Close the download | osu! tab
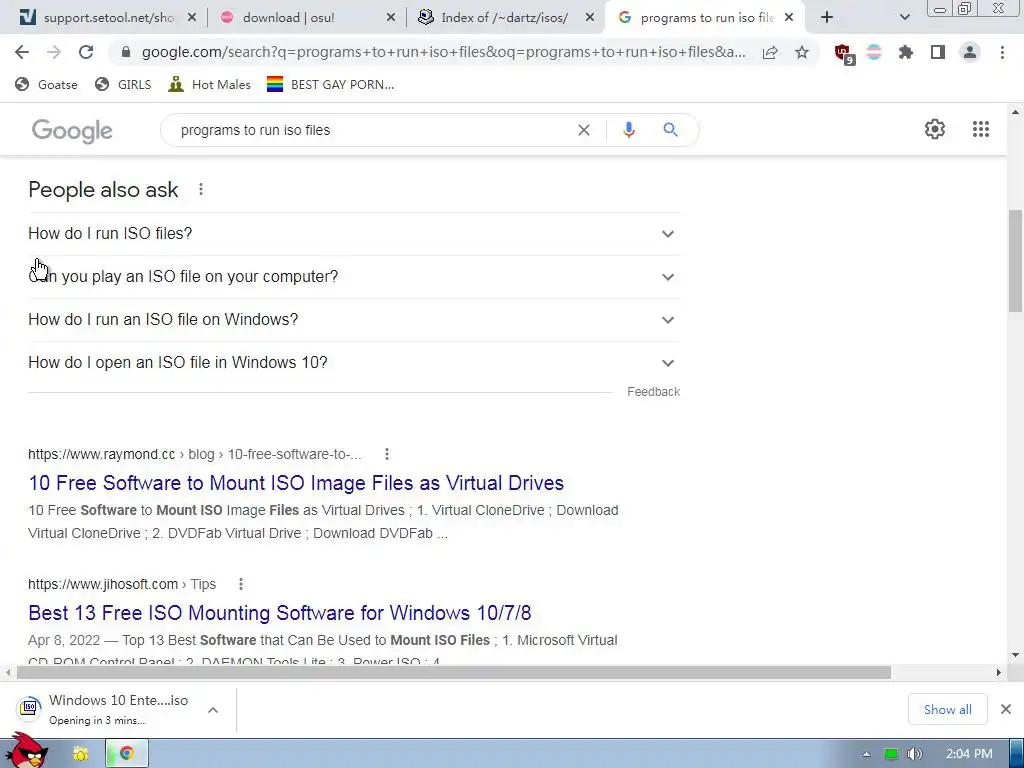 point(391,18)
